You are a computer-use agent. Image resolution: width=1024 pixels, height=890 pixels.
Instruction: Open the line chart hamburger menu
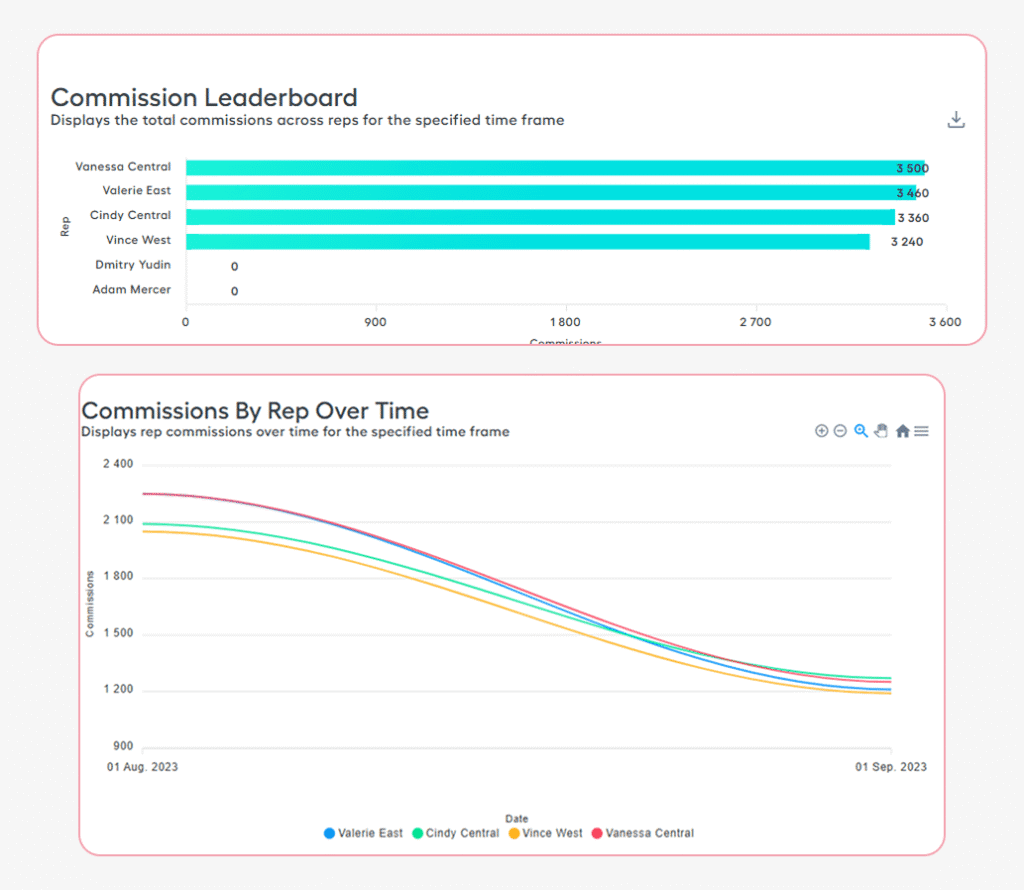[922, 431]
